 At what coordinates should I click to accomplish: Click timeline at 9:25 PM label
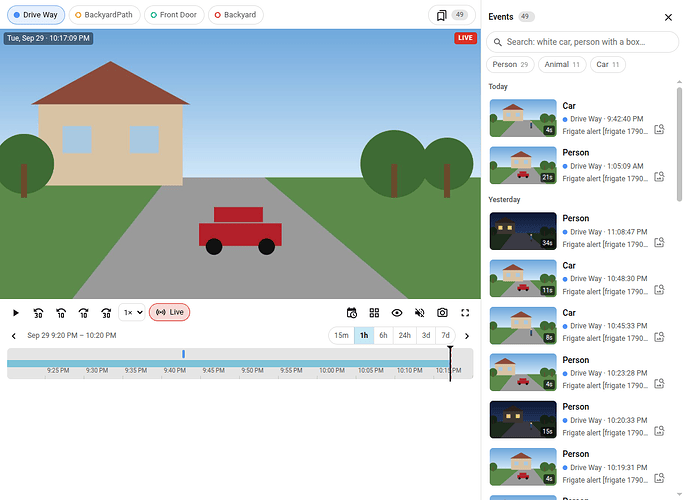point(58,370)
